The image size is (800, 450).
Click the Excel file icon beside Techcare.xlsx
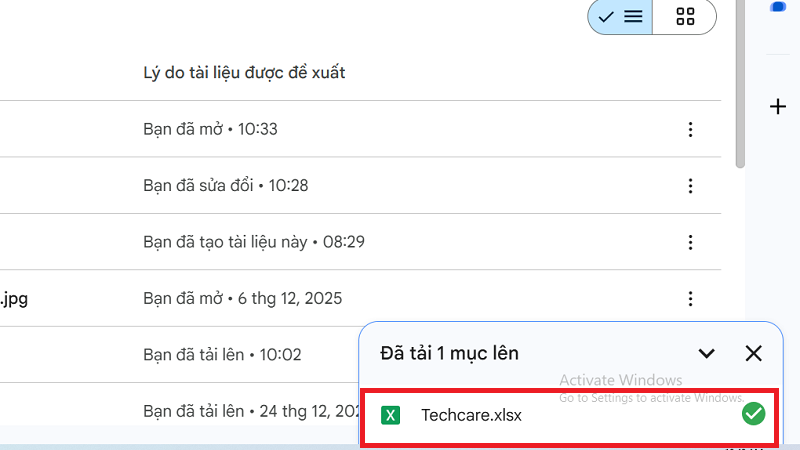[x=392, y=415]
